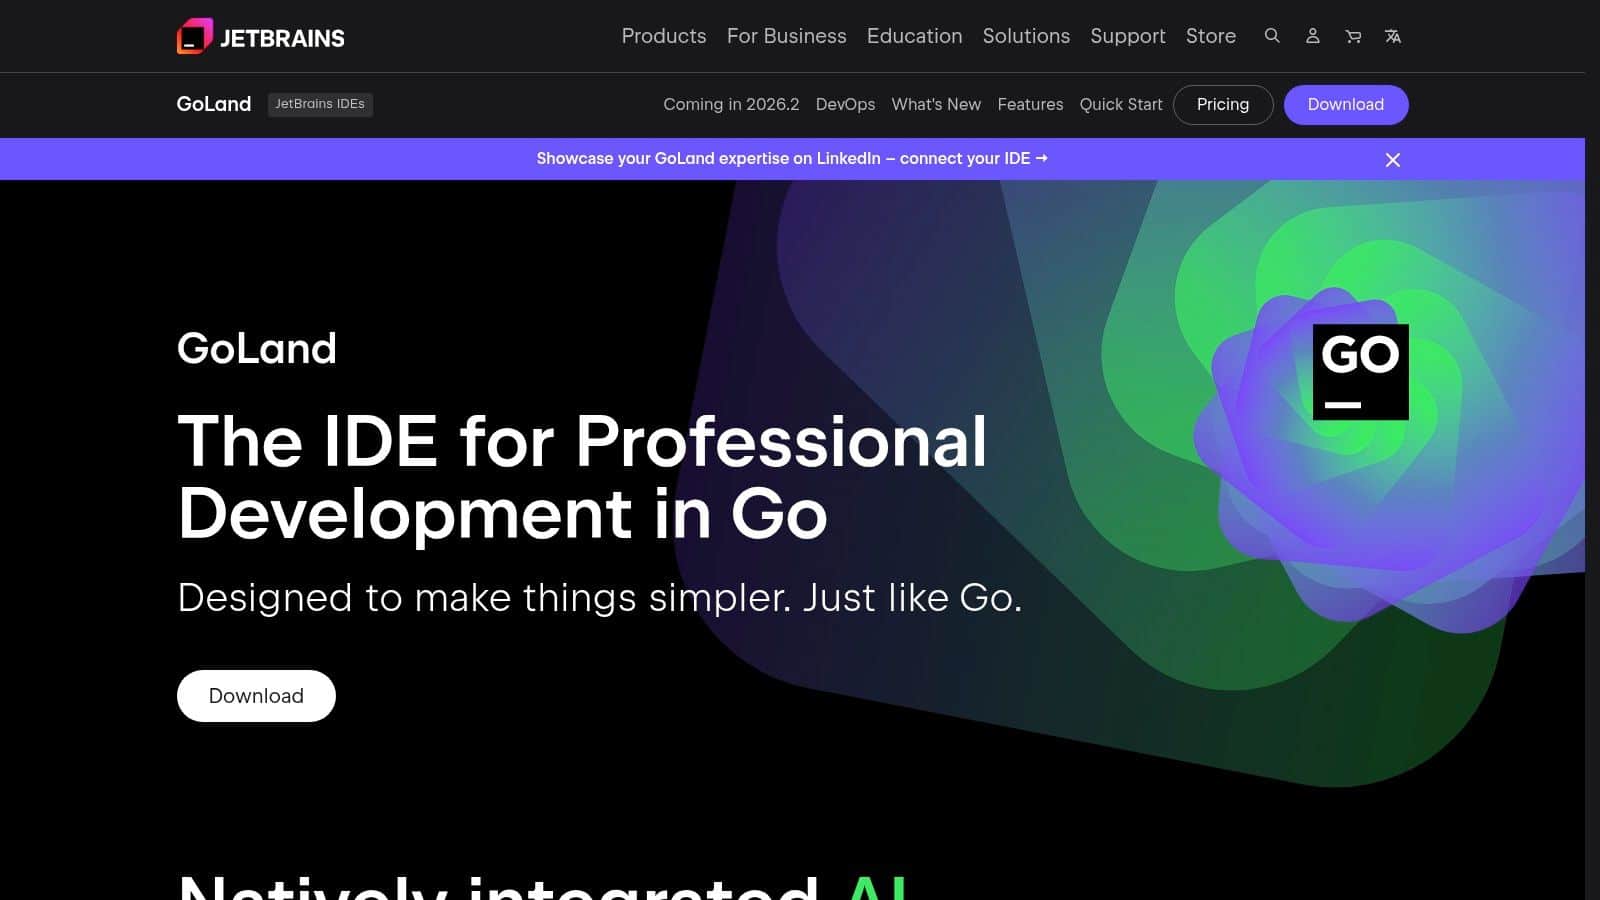Click the GoLand product name in subheader

tap(214, 104)
